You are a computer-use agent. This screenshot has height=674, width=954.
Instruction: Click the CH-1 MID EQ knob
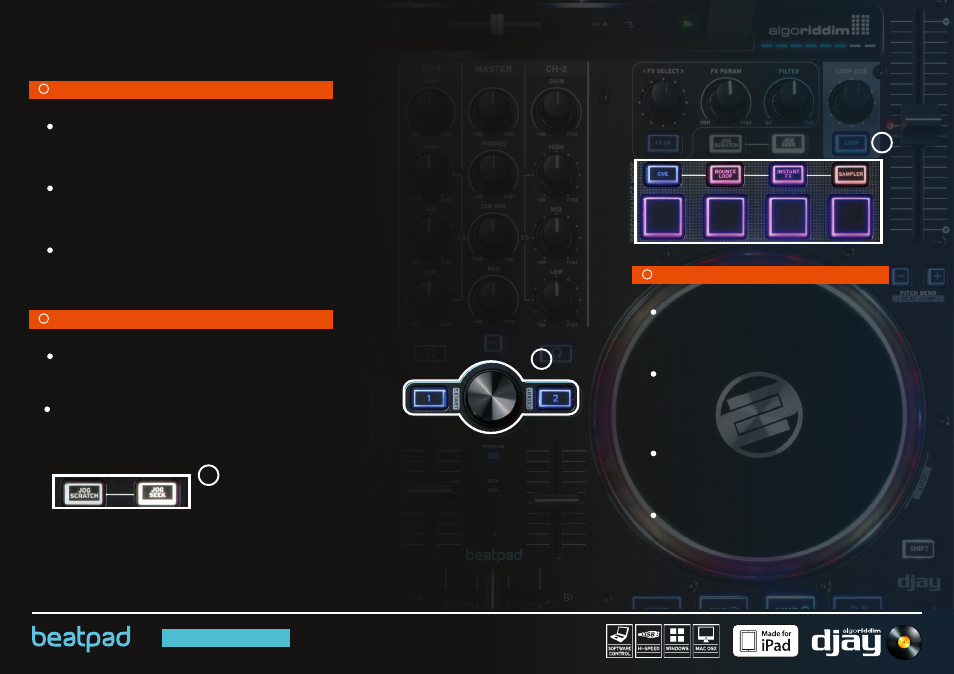point(430,236)
